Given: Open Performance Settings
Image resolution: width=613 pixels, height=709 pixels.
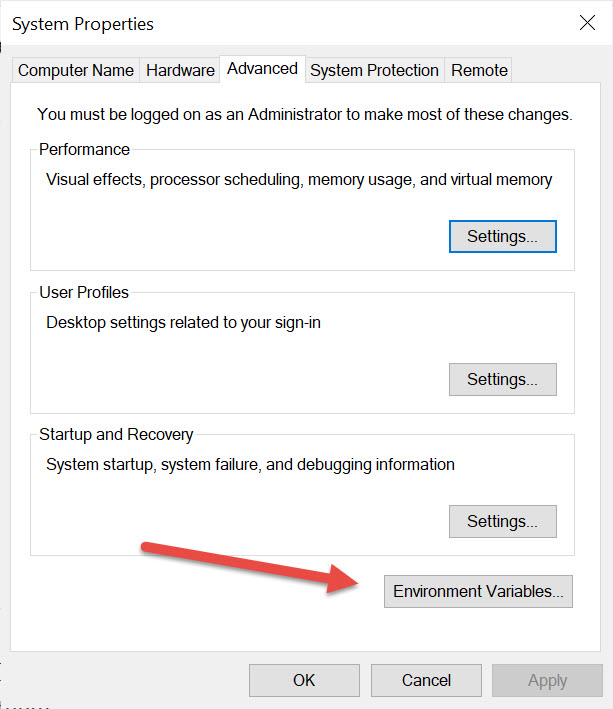Looking at the screenshot, I should coord(502,237).
